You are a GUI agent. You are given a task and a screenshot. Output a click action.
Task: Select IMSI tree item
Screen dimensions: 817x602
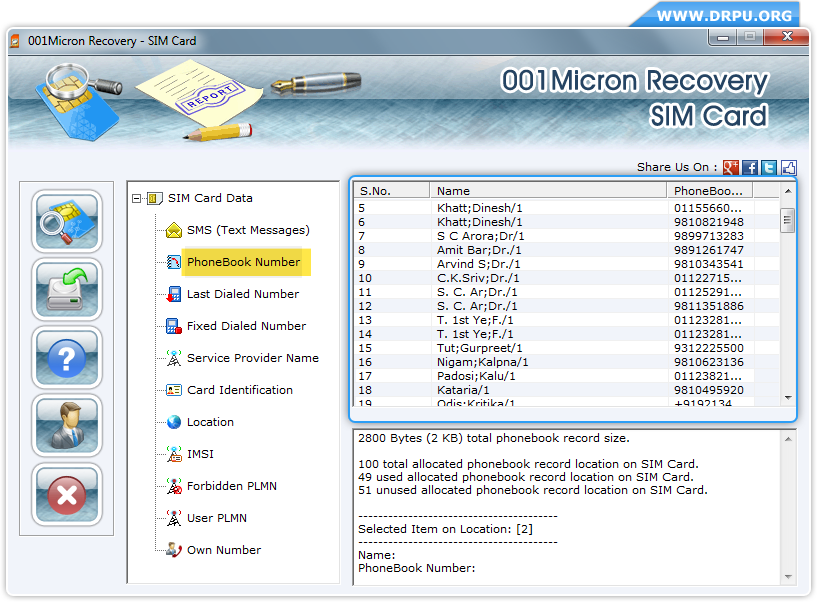201,454
